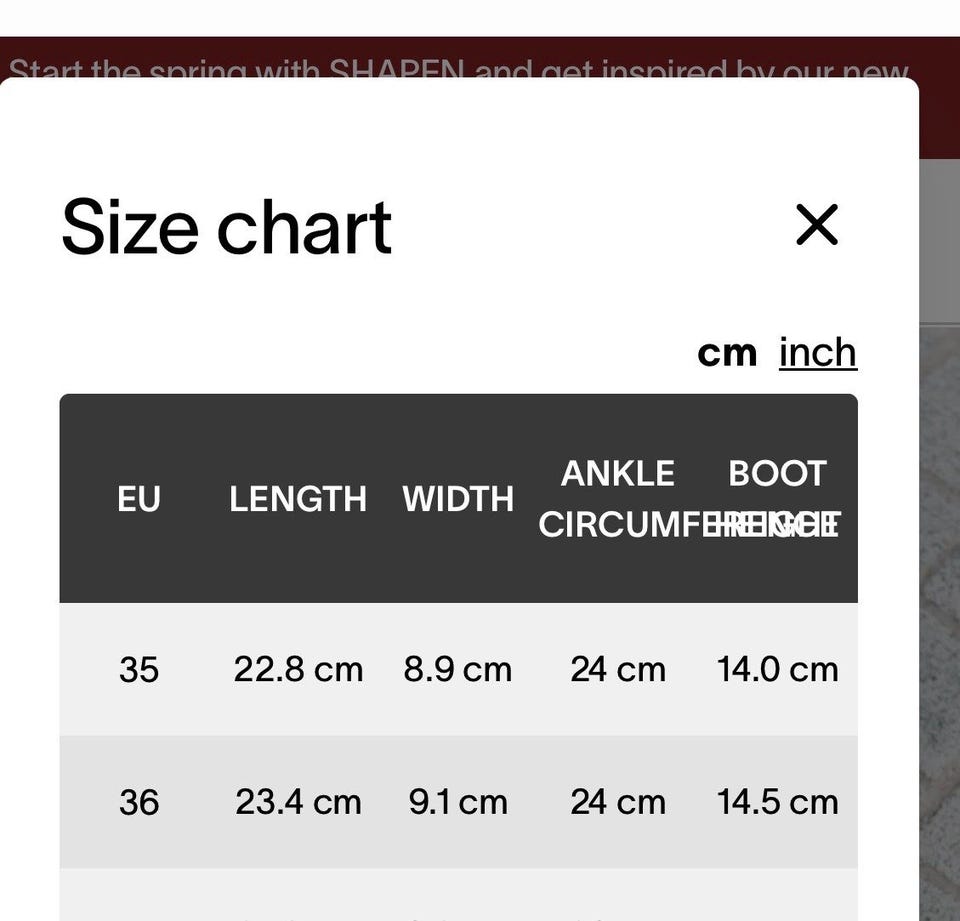Screen dimensions: 960x921
Task: Click the ANKLE CIRCUMFERENCE column header
Action: (x=618, y=498)
